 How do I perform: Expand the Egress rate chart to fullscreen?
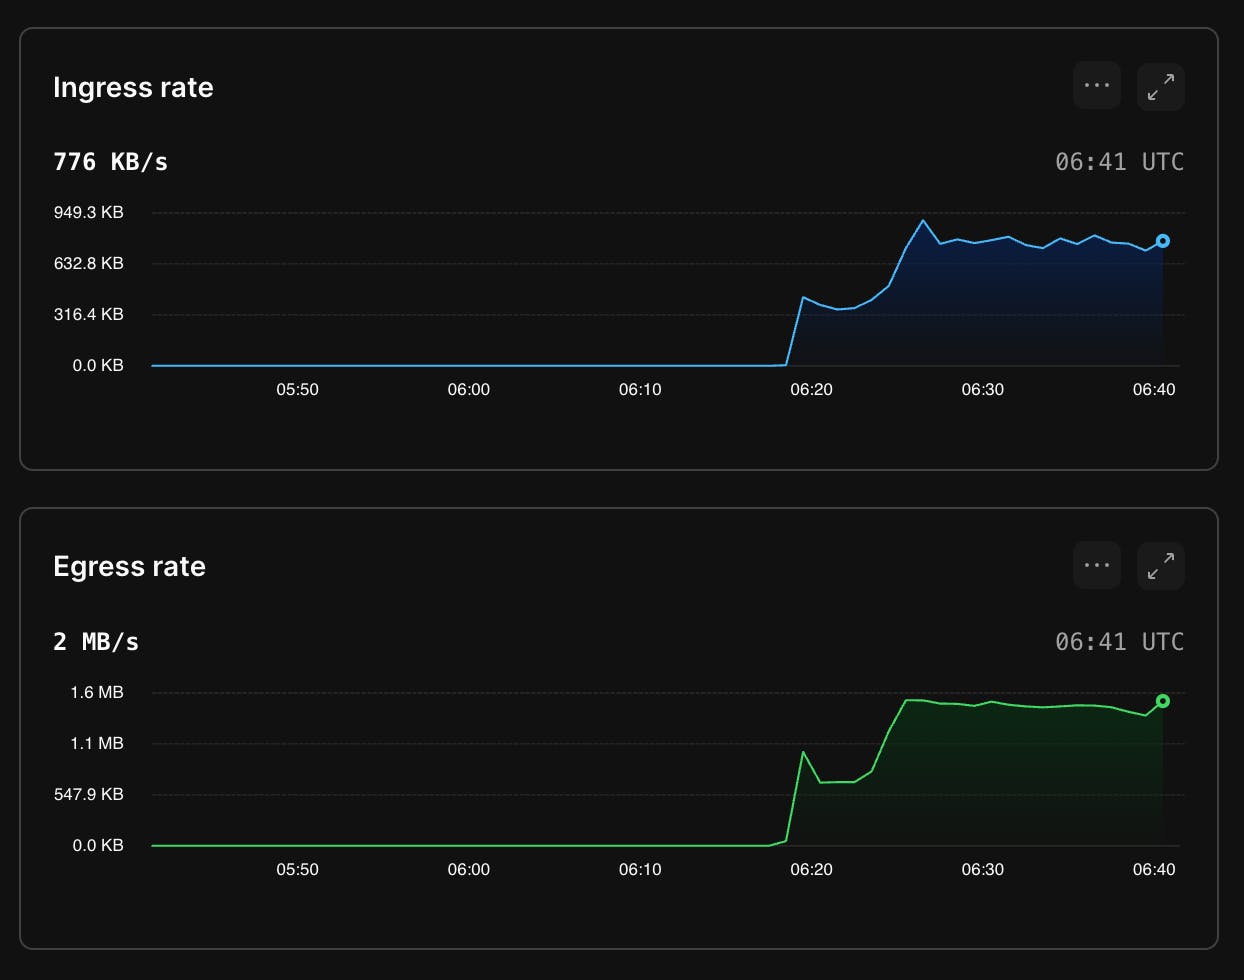(1161, 566)
